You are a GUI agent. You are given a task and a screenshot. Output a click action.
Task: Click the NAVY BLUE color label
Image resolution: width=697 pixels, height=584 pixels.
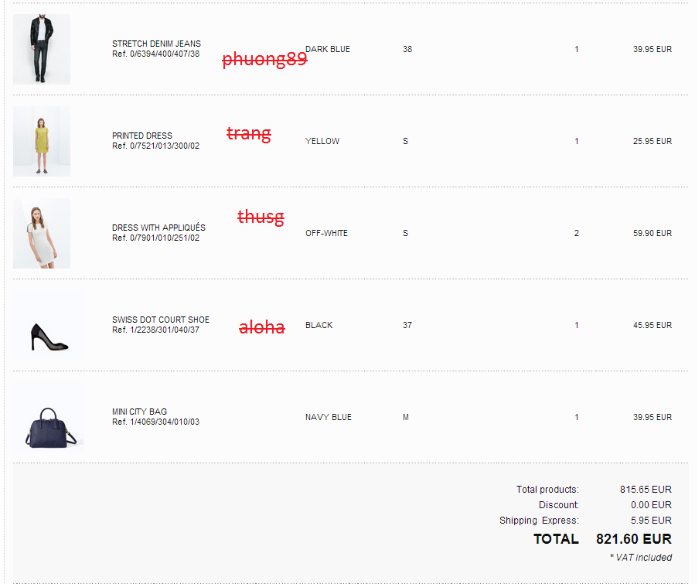tap(328, 417)
